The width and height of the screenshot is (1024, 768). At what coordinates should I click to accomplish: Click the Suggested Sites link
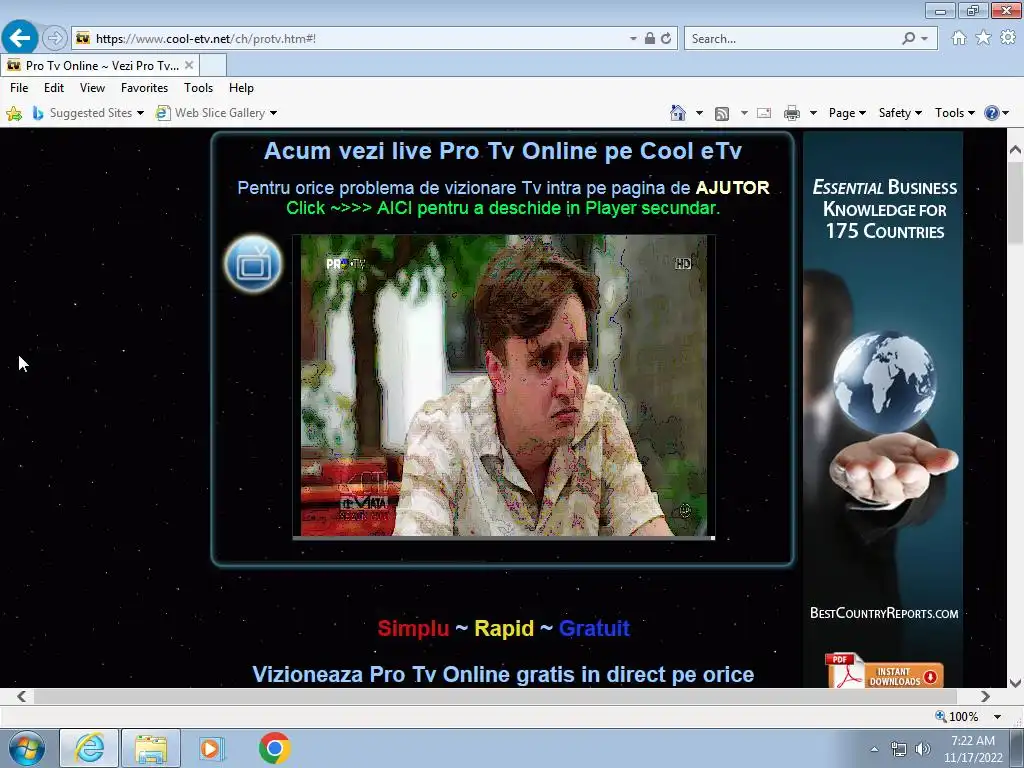pyautogui.click(x=91, y=113)
